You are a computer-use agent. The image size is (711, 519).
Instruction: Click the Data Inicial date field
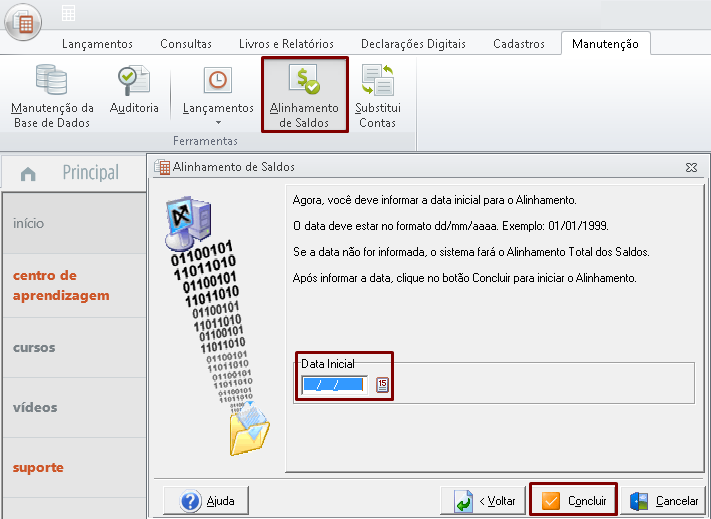pos(335,385)
